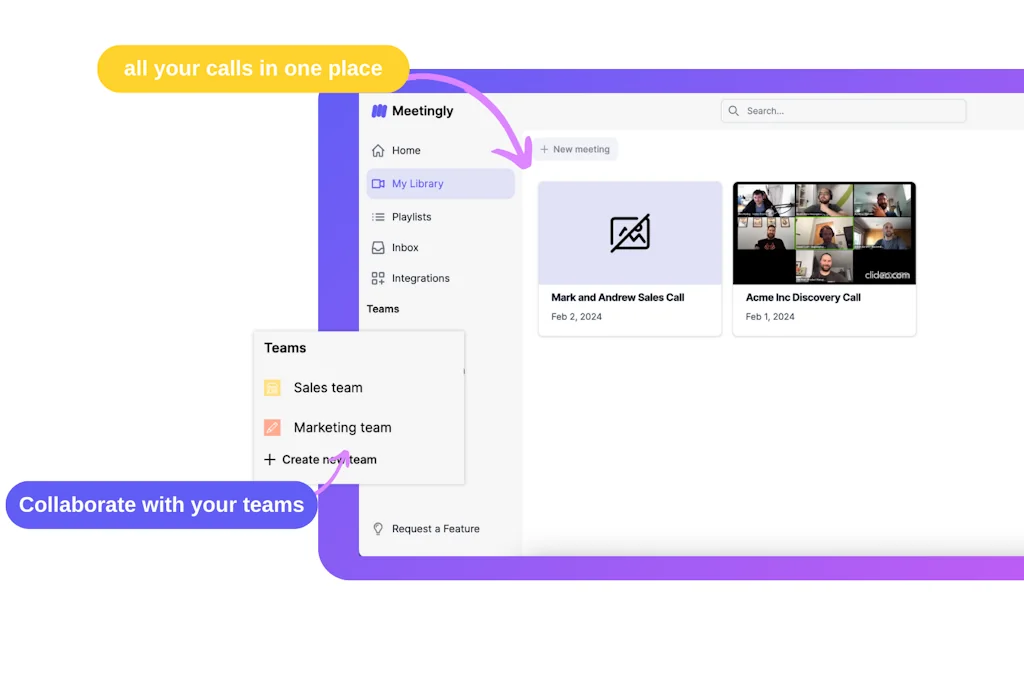Screen dimensions: 1024x691
Task: Open the Home page icon
Action: (x=378, y=150)
